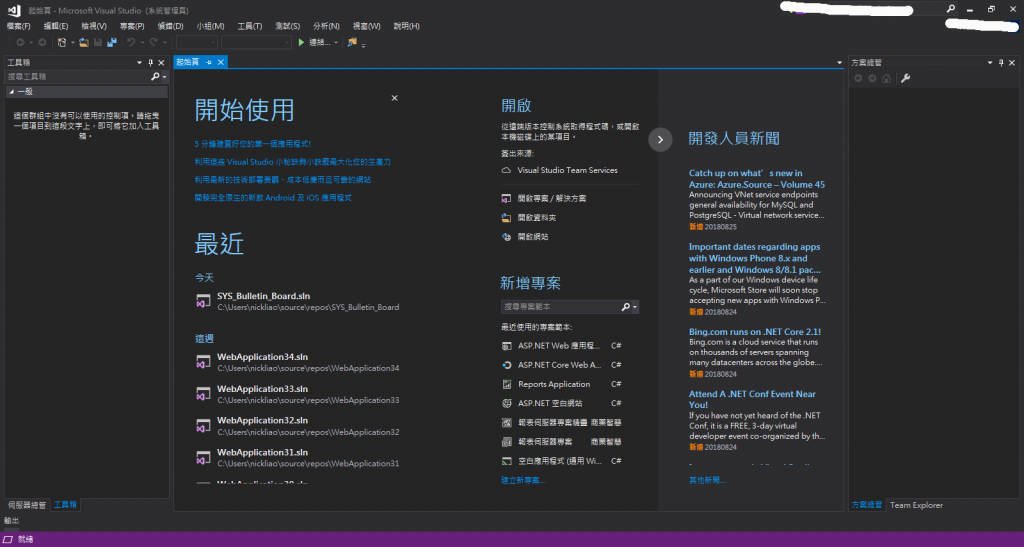
Task: Click the round arrow button beside news pane
Action: (x=660, y=140)
